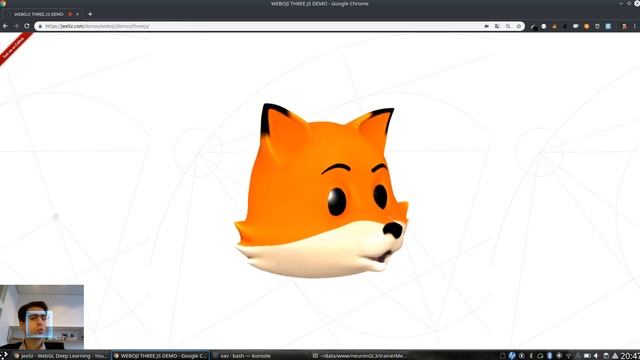
Task: Click the cloud sync tray icon
Action: pyautogui.click(x=540, y=356)
